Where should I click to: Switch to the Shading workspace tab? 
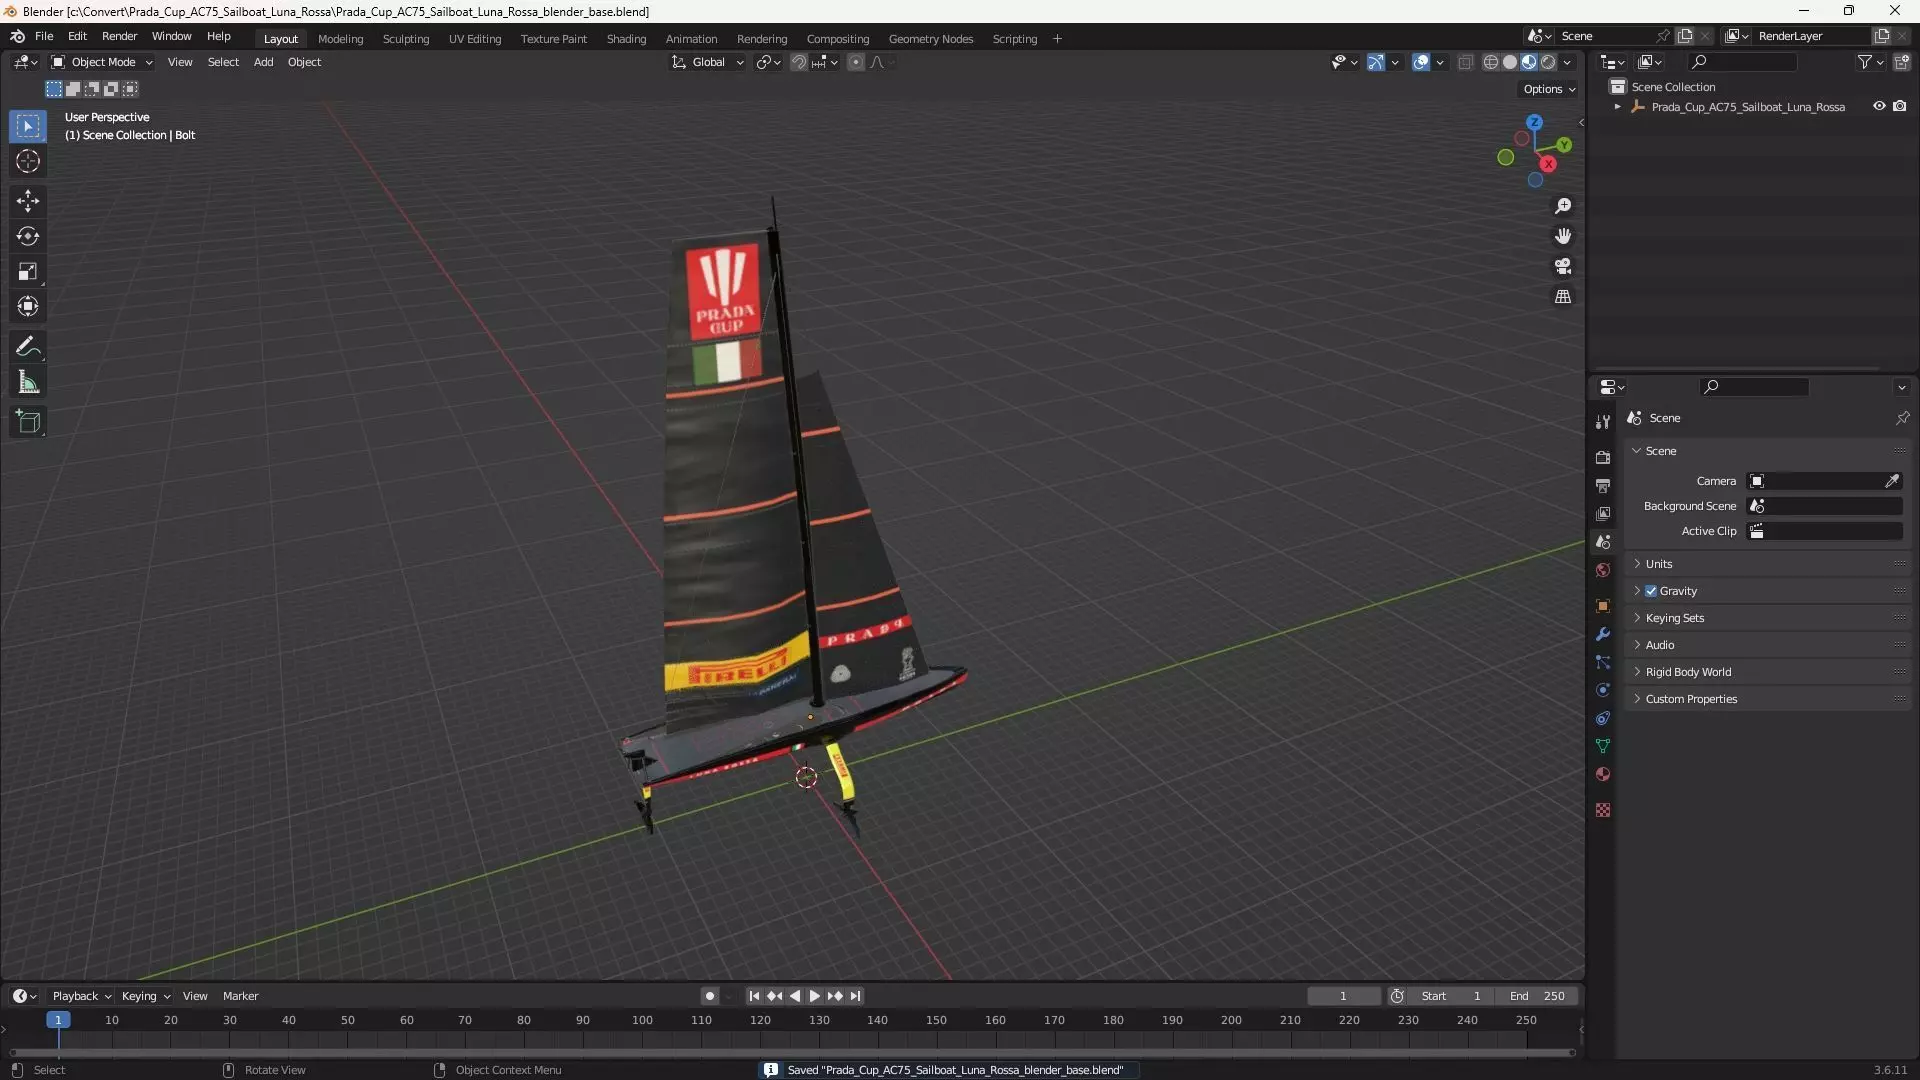point(626,39)
